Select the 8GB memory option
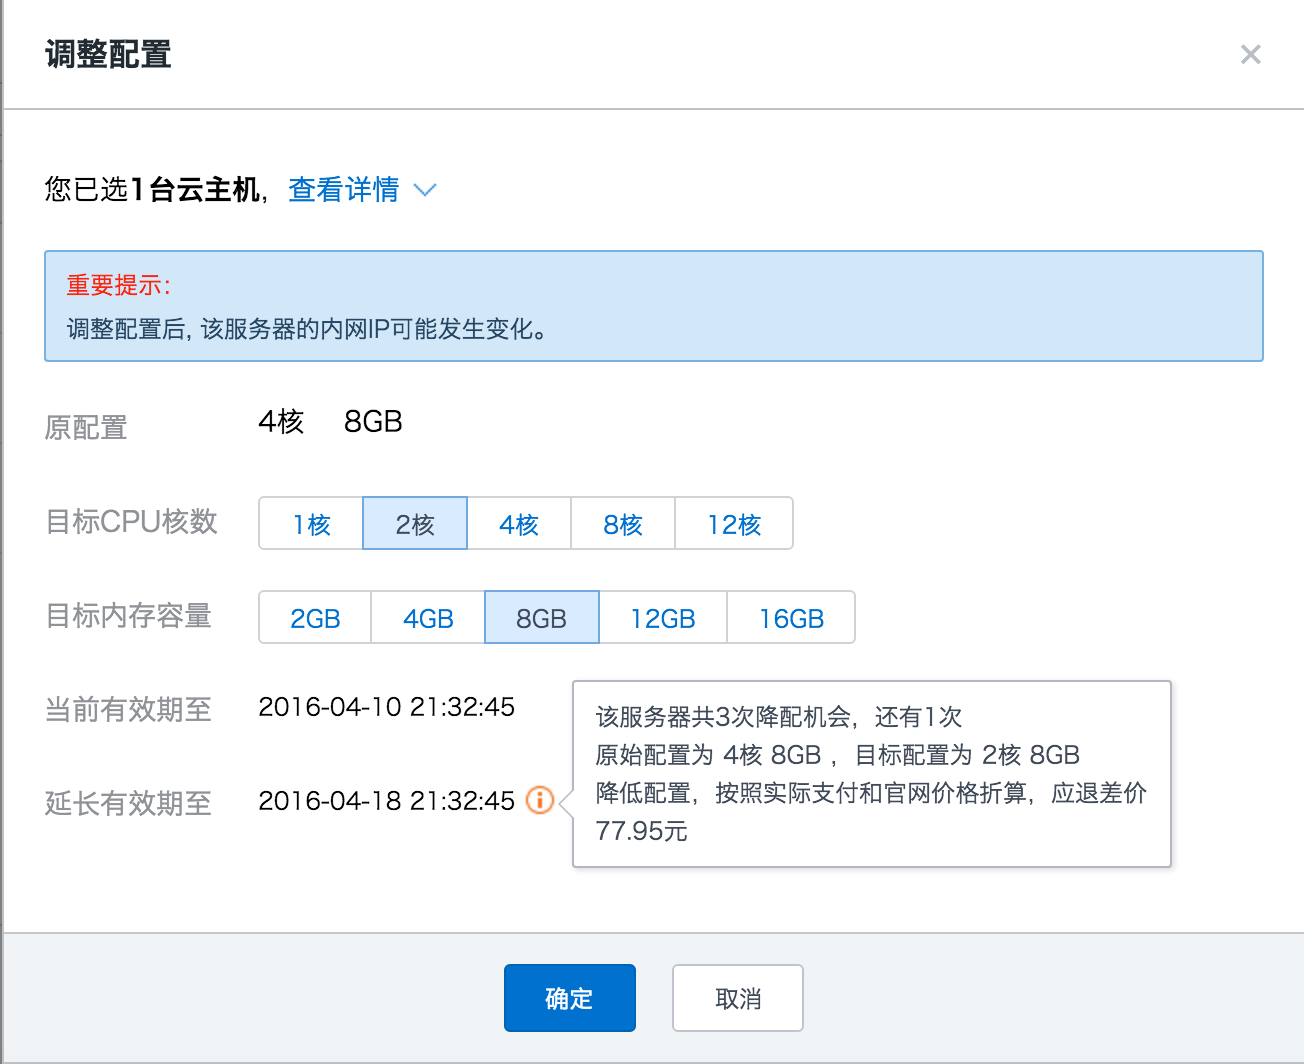 pos(542,617)
